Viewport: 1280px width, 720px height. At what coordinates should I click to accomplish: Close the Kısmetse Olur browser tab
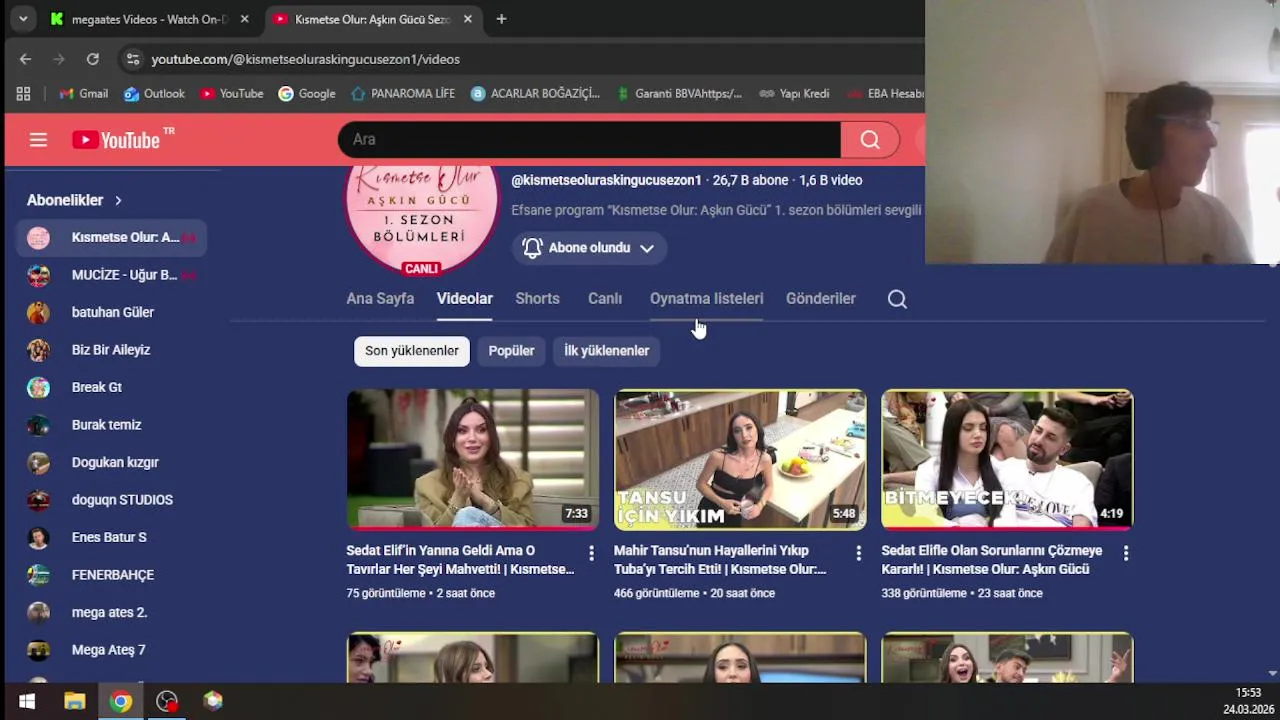click(x=467, y=19)
